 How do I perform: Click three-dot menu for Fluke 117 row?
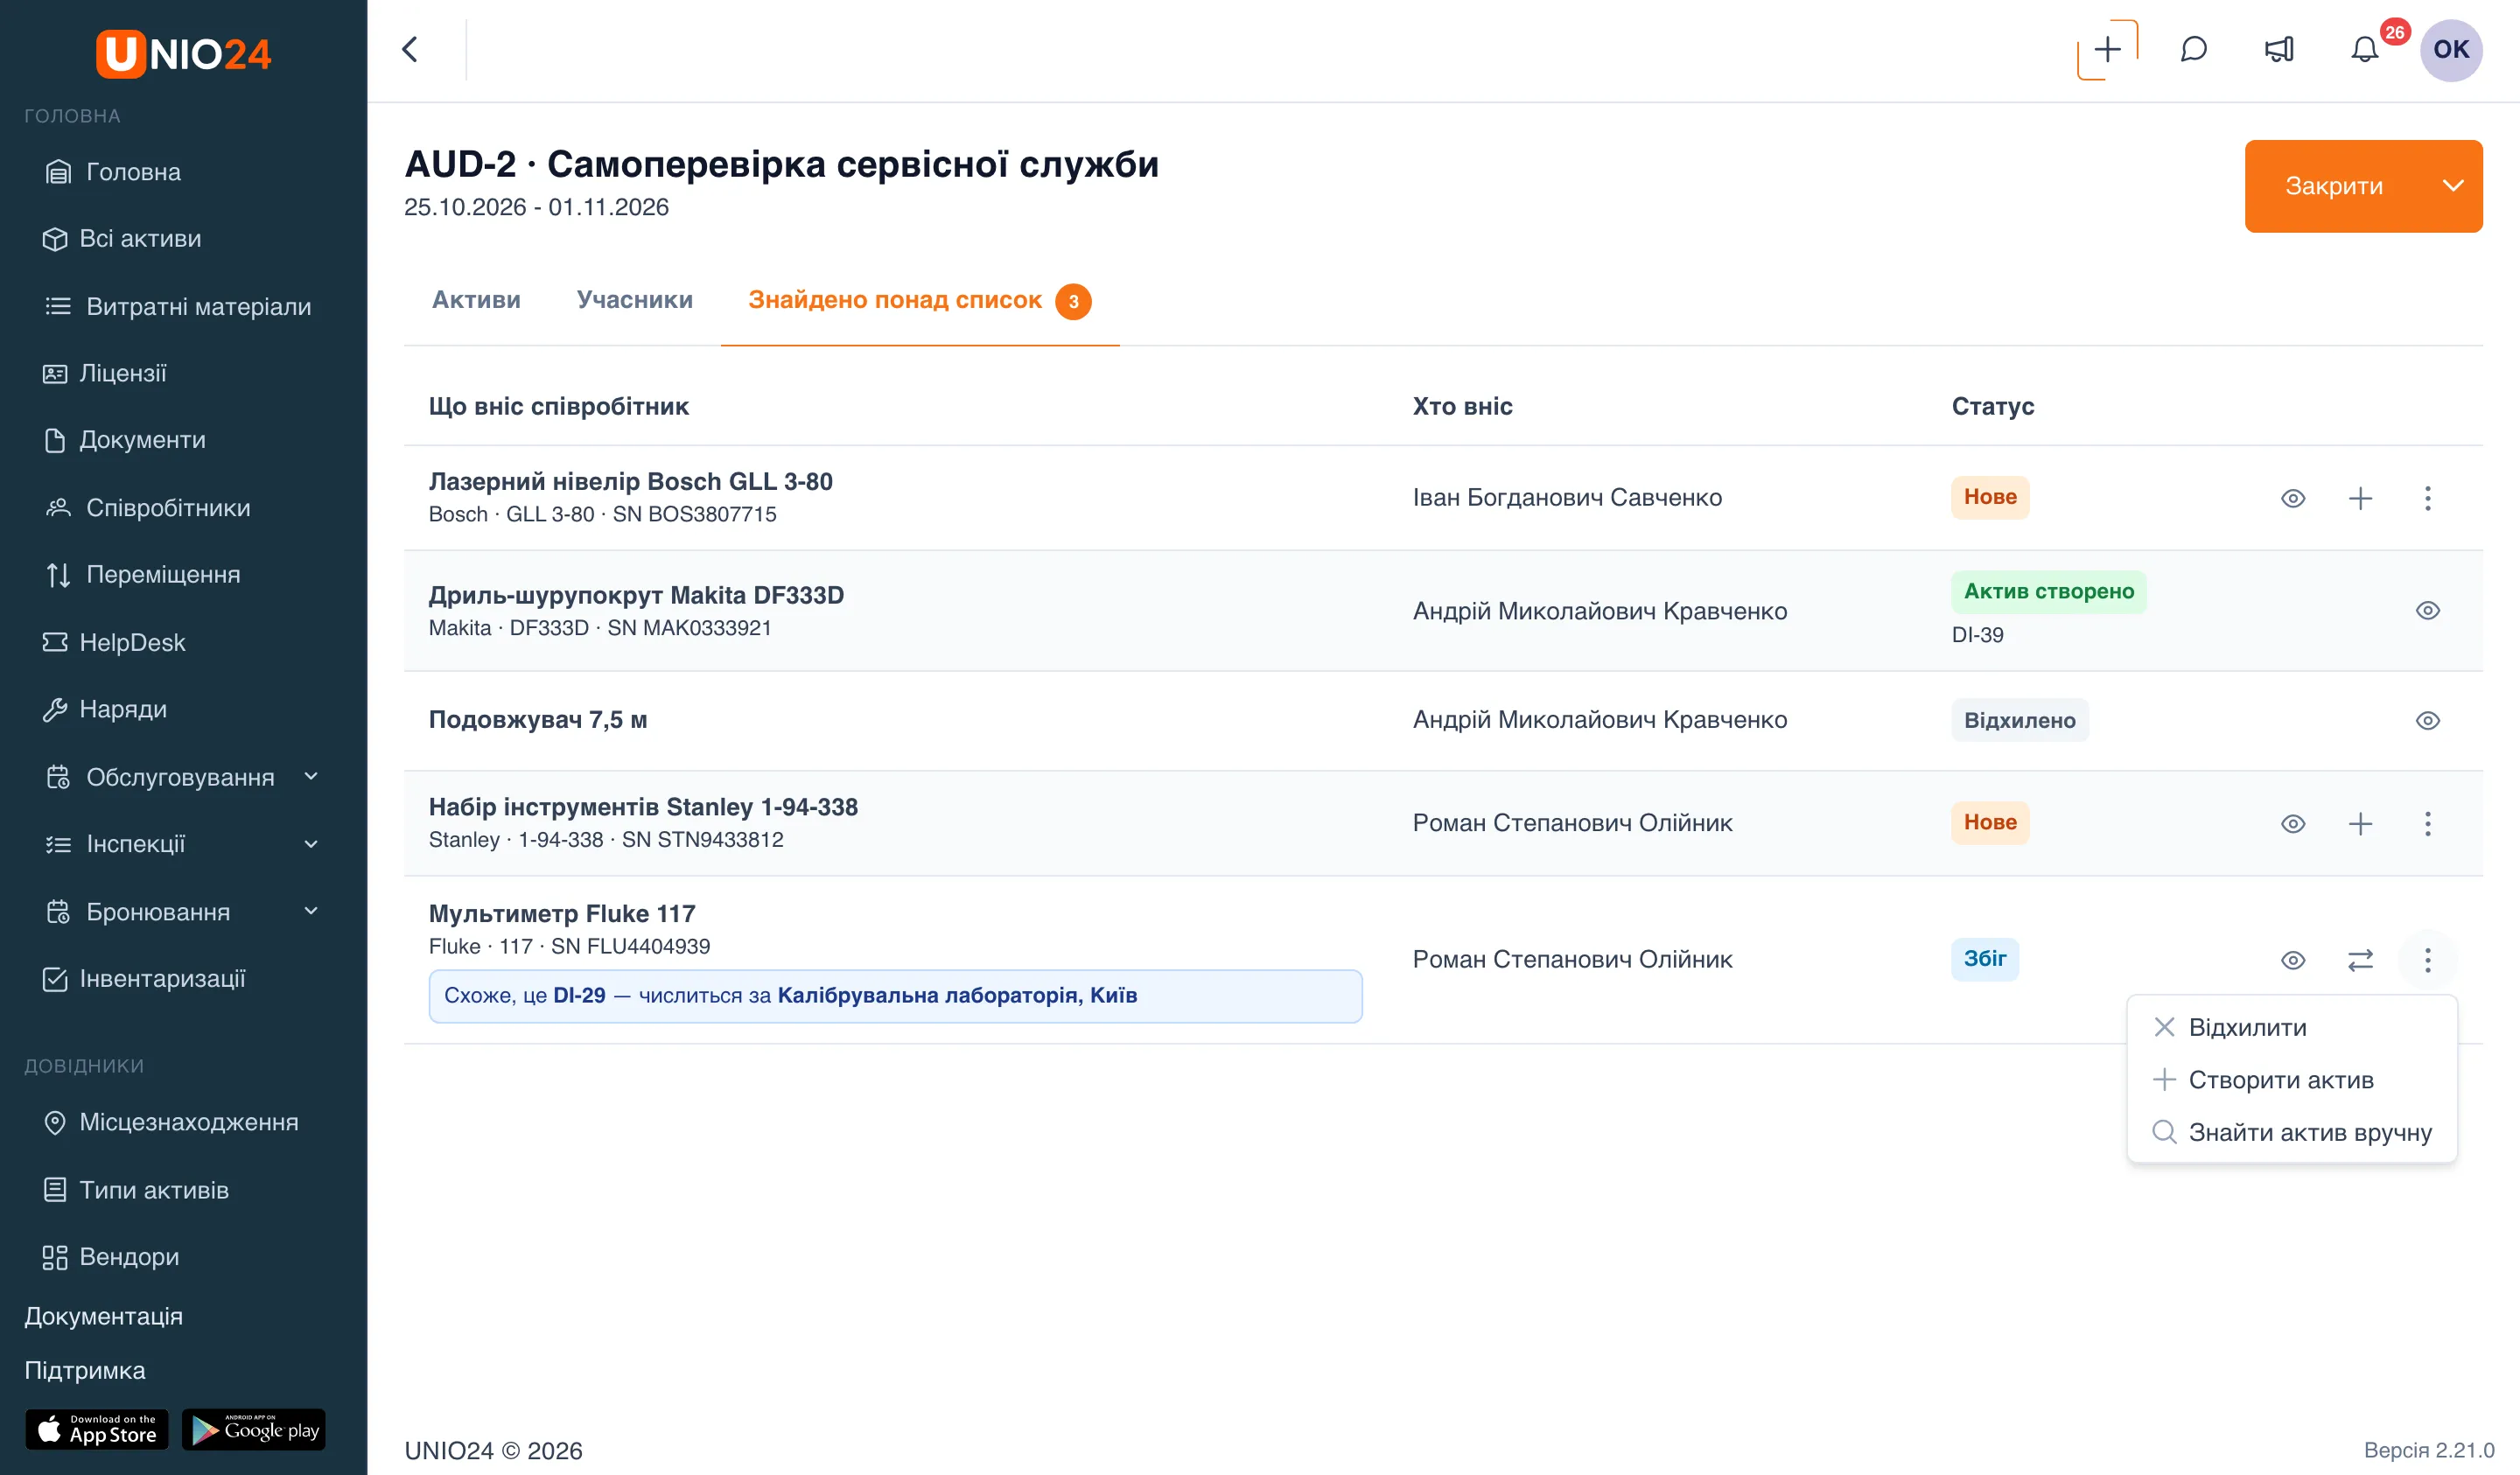point(2427,960)
